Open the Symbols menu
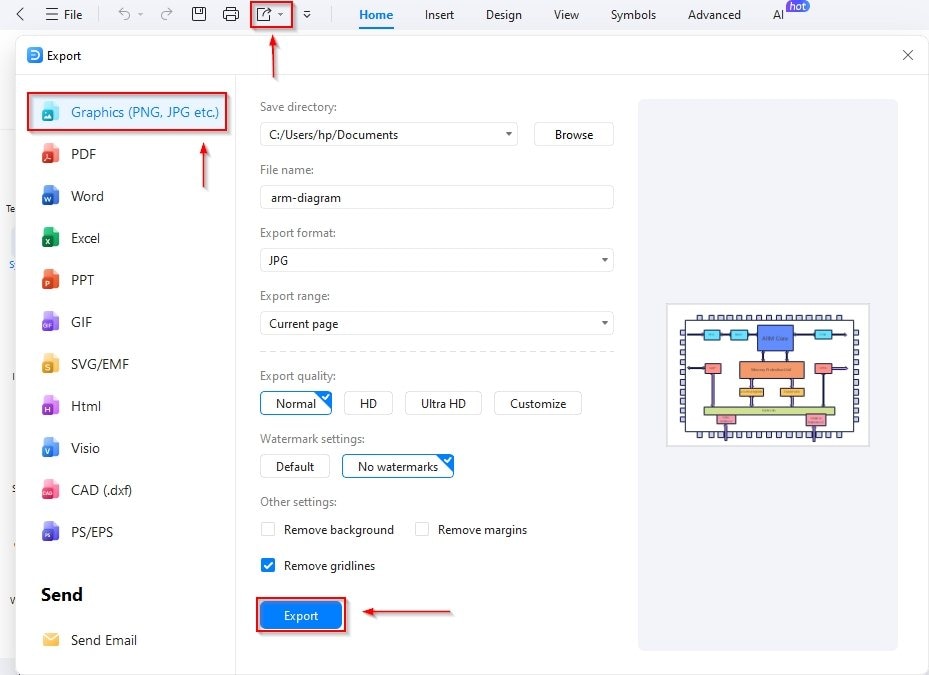This screenshot has width=929, height=675. coord(632,14)
